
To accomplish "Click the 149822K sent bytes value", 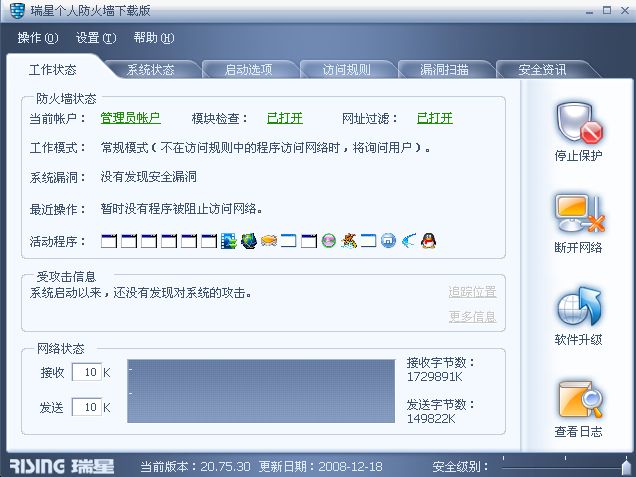I will point(431,419).
